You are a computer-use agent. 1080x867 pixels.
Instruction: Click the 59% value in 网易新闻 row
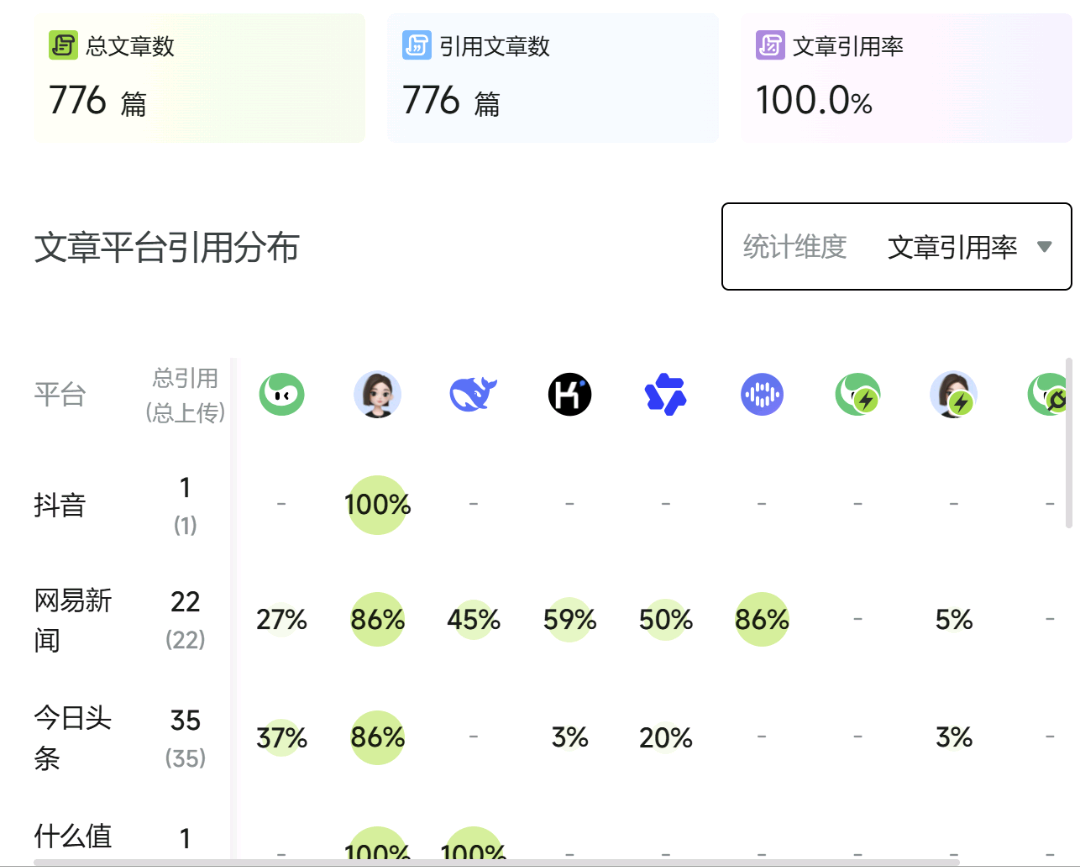(x=570, y=620)
